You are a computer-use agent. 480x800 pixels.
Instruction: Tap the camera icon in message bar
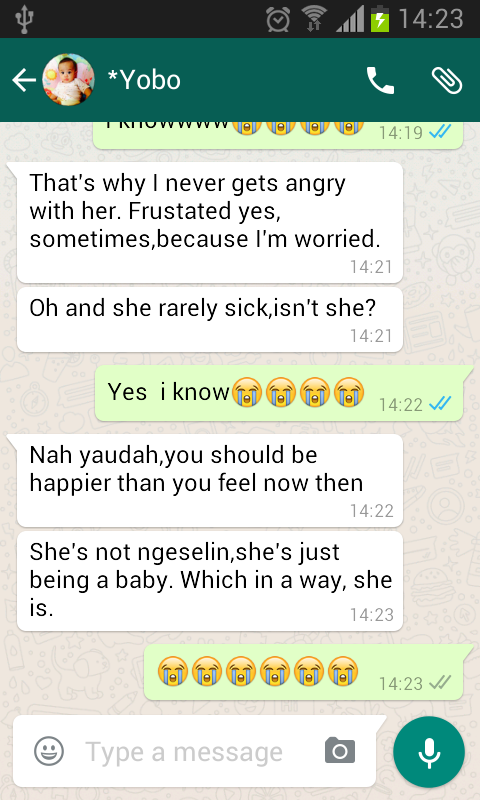point(340,751)
